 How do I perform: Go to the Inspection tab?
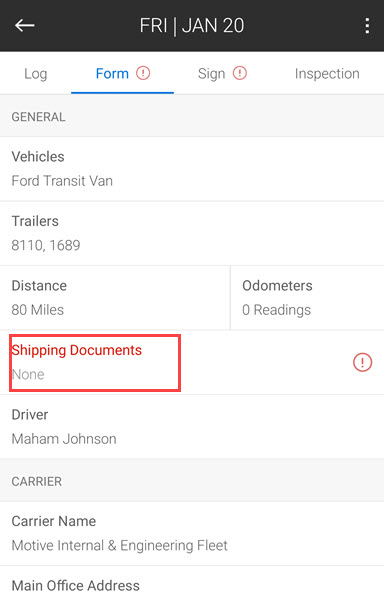coord(327,73)
